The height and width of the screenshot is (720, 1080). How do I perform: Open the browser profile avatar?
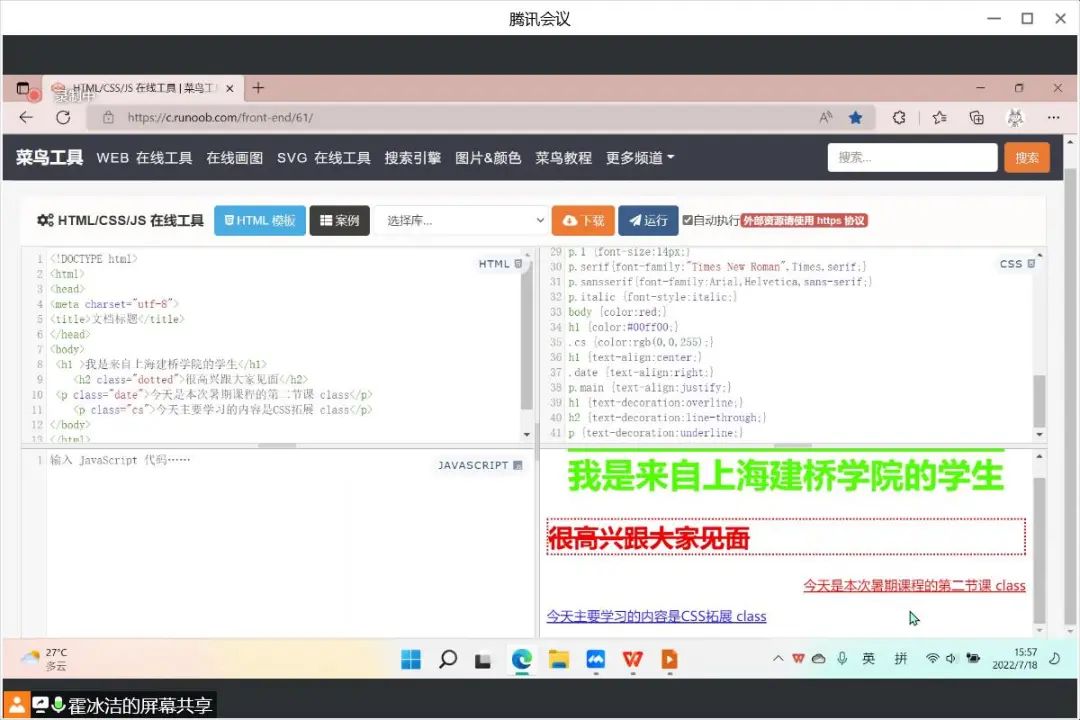click(x=1015, y=118)
